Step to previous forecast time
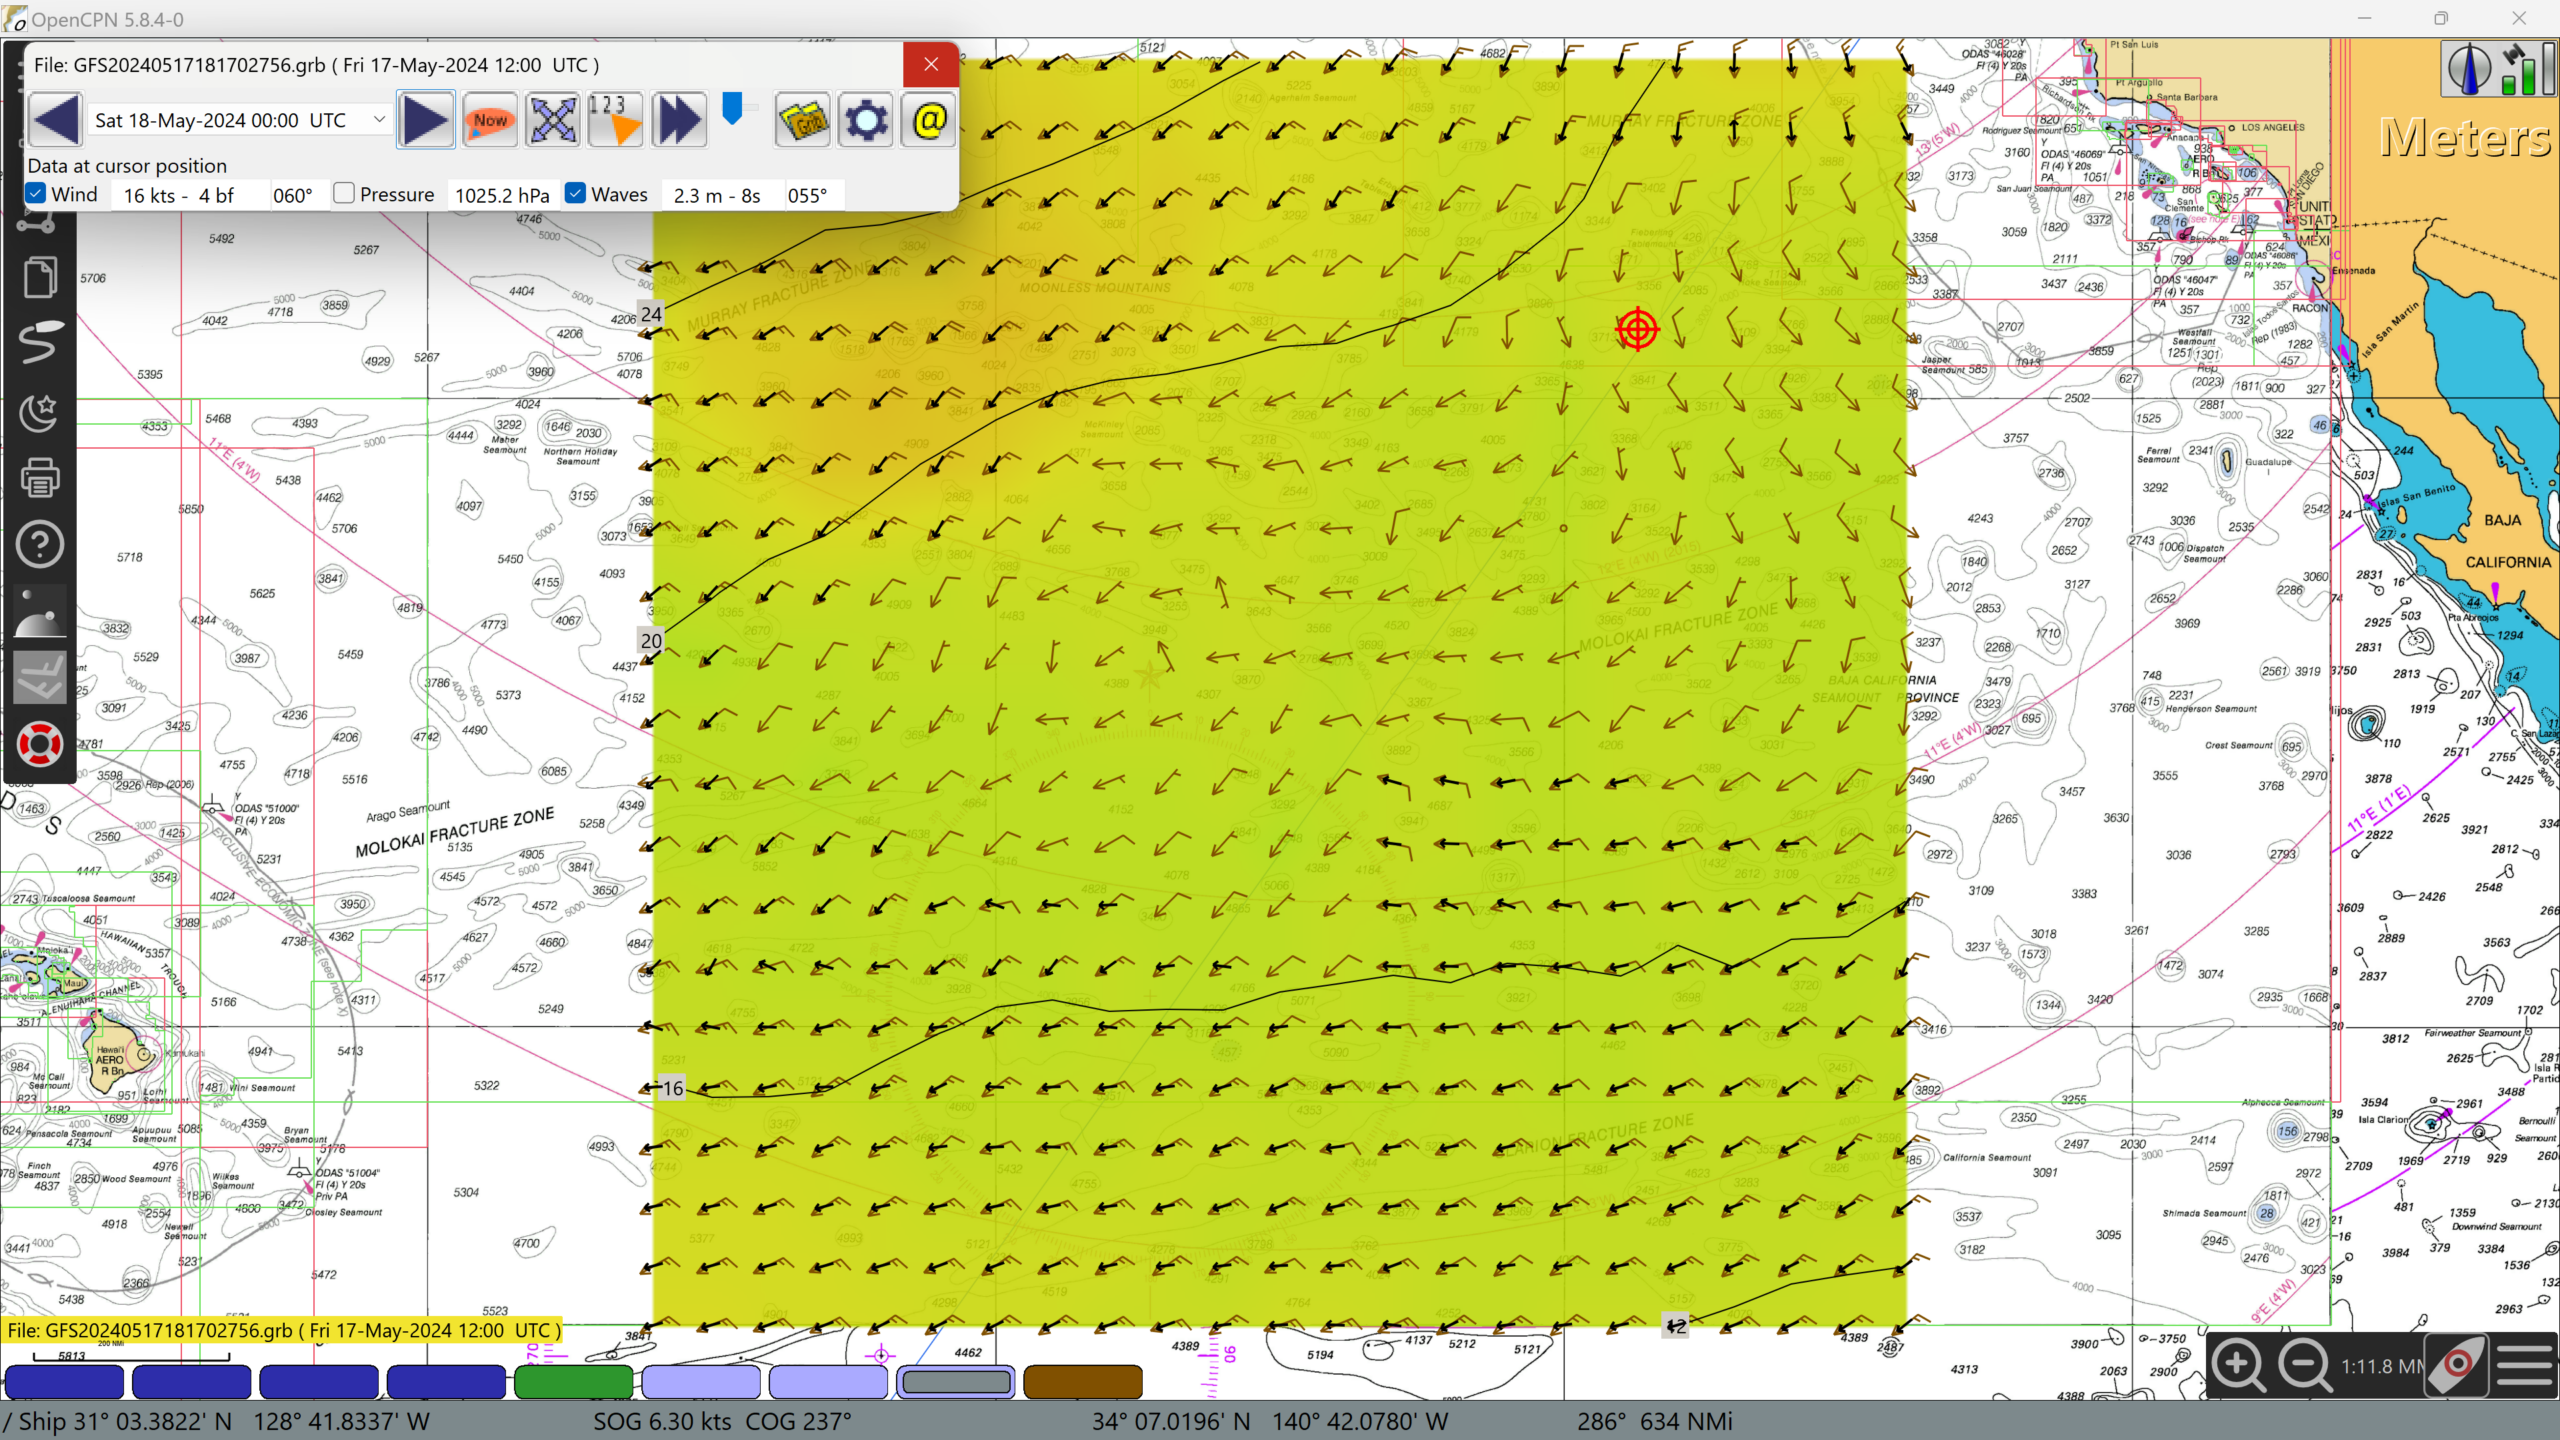Image resolution: width=2560 pixels, height=1440 pixels. pyautogui.click(x=56, y=120)
